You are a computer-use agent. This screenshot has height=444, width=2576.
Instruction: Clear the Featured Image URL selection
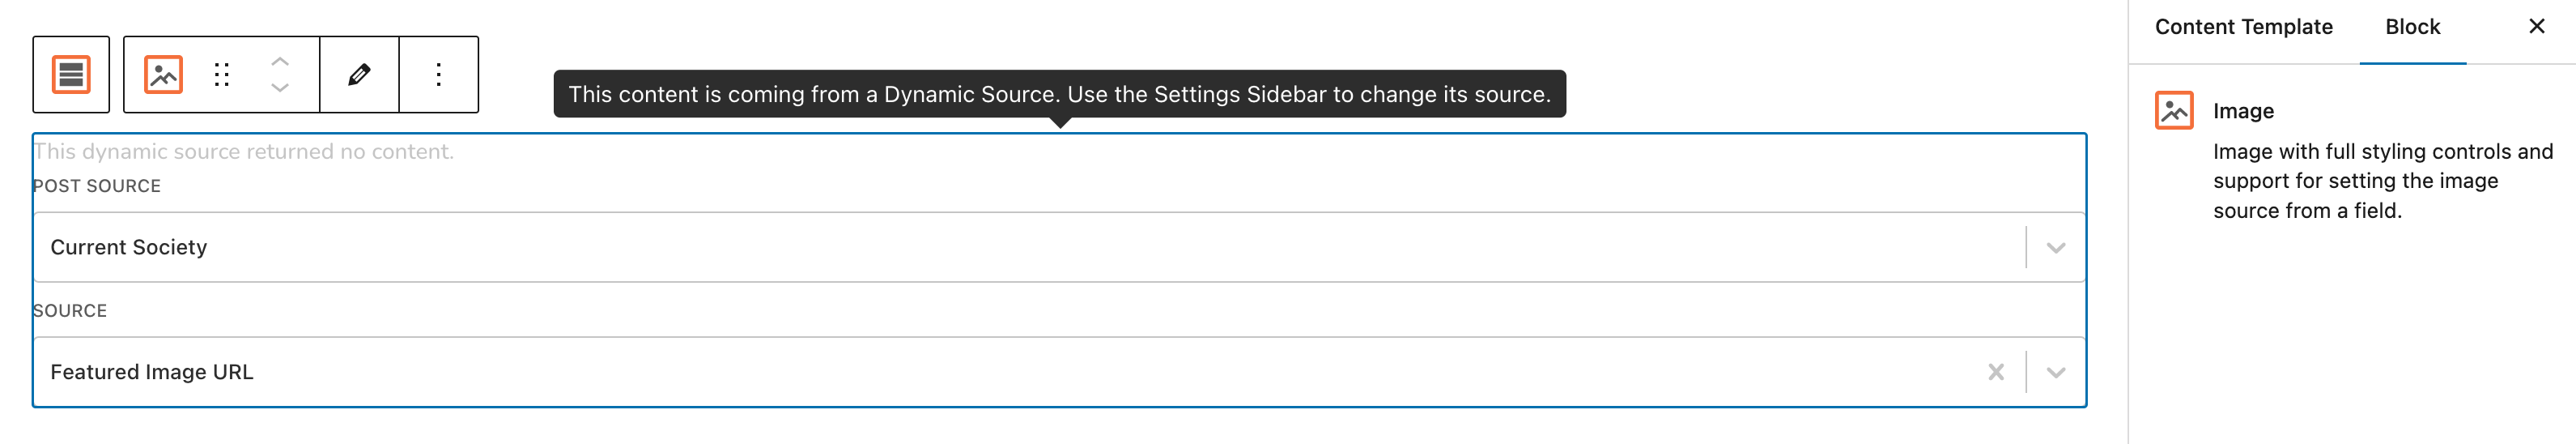coord(1996,372)
